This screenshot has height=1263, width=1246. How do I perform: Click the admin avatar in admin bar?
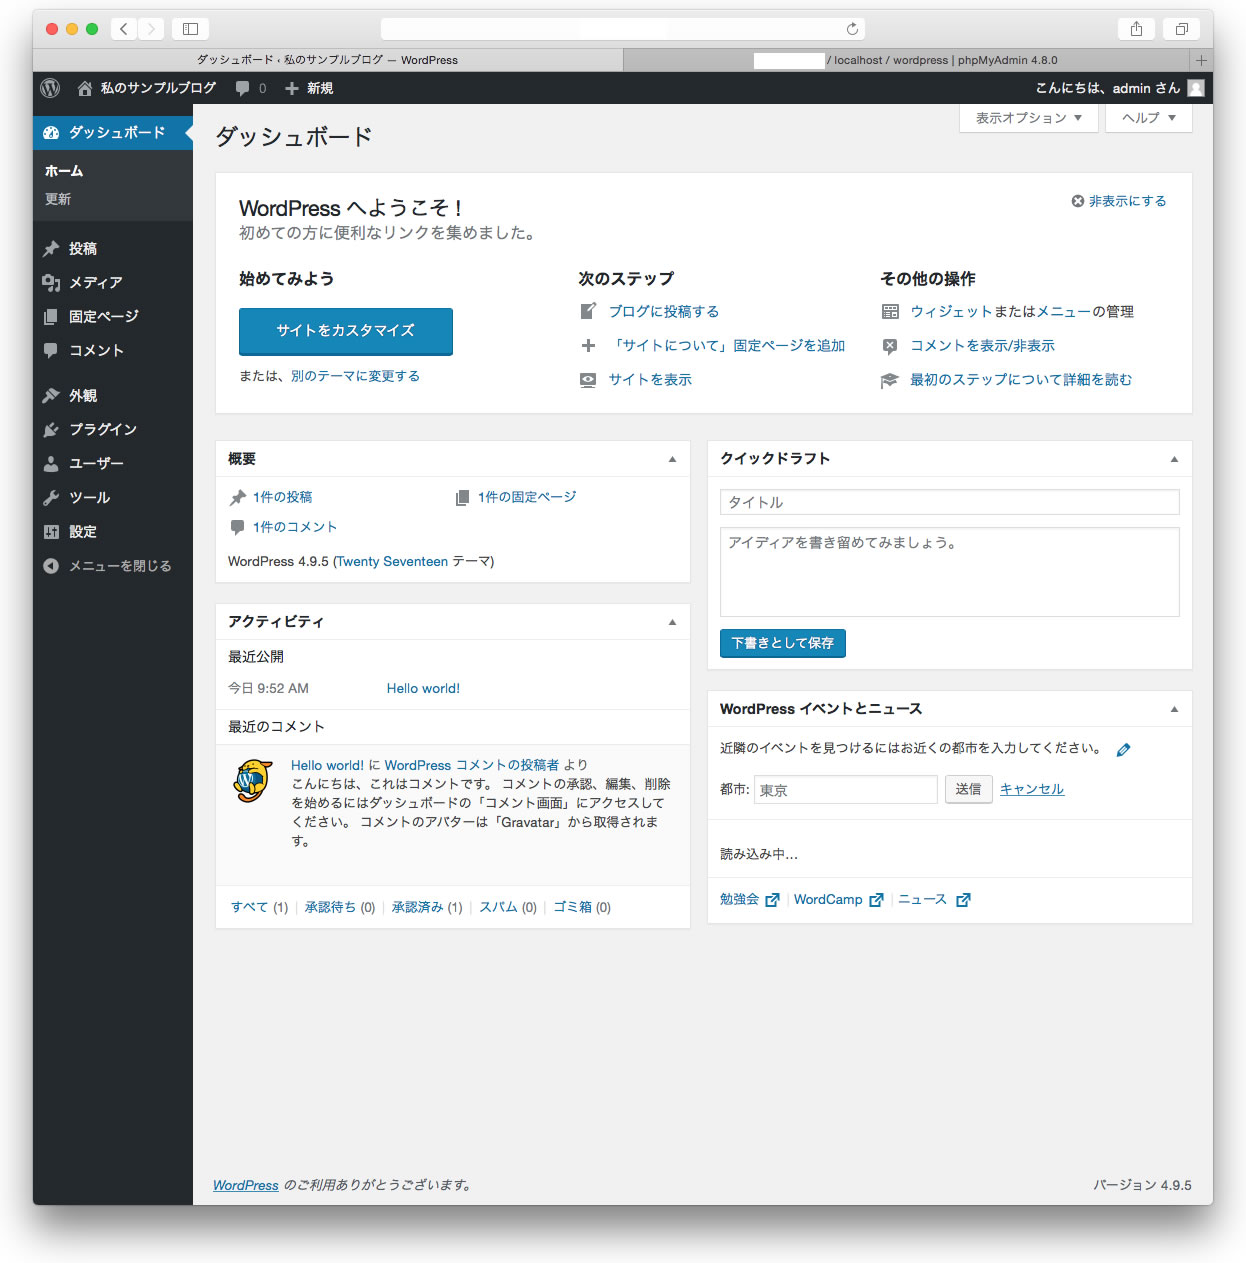pos(1195,88)
